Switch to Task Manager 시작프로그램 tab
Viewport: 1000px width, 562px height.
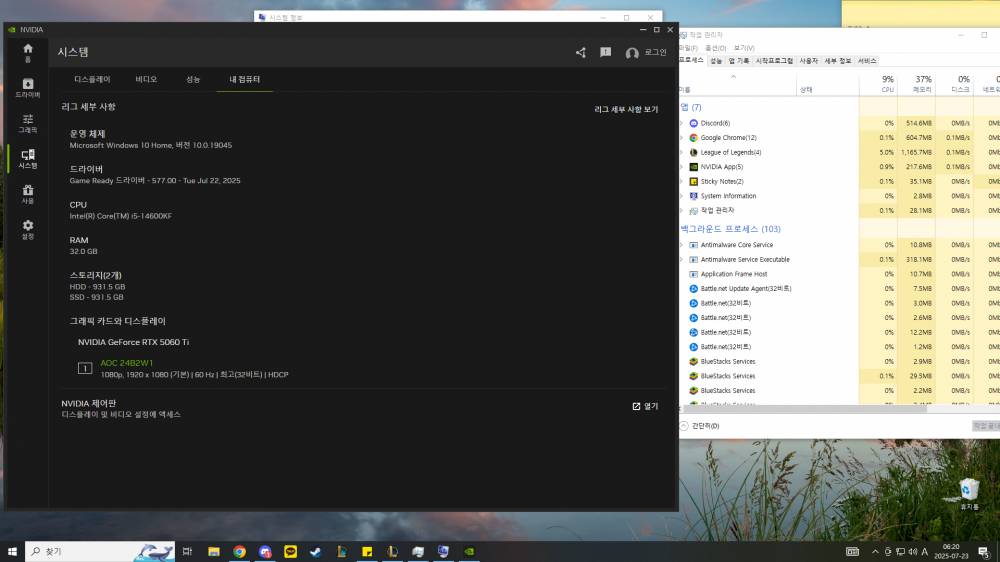[774, 61]
